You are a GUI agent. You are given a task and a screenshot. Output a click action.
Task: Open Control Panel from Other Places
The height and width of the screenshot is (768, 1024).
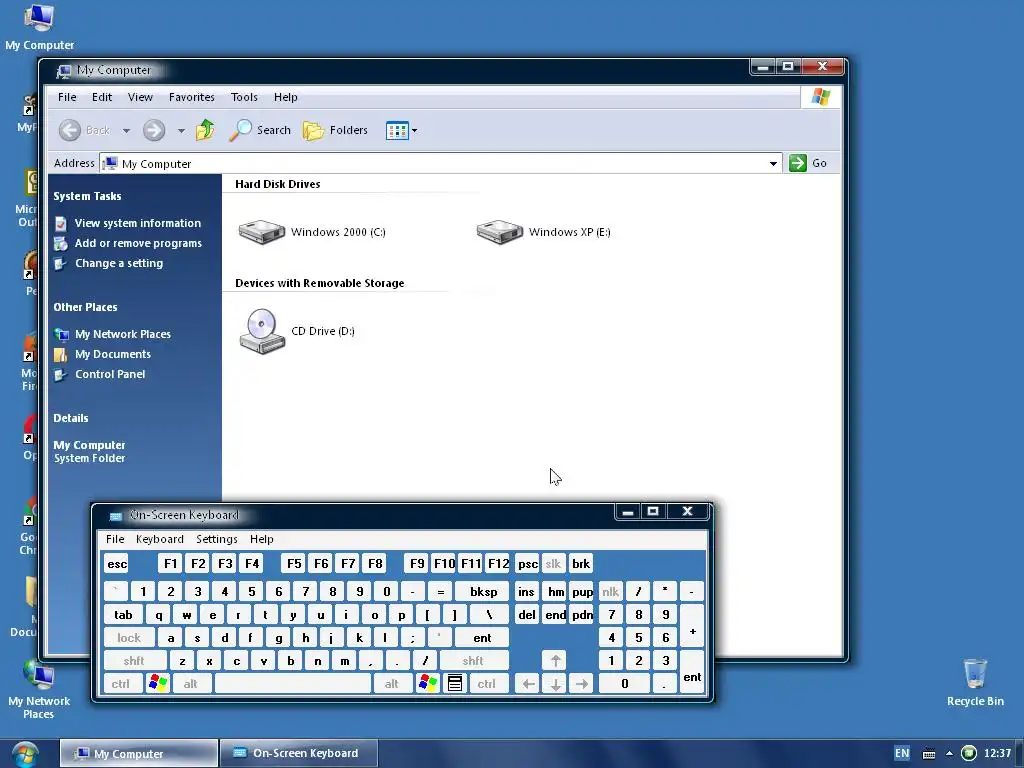point(110,374)
